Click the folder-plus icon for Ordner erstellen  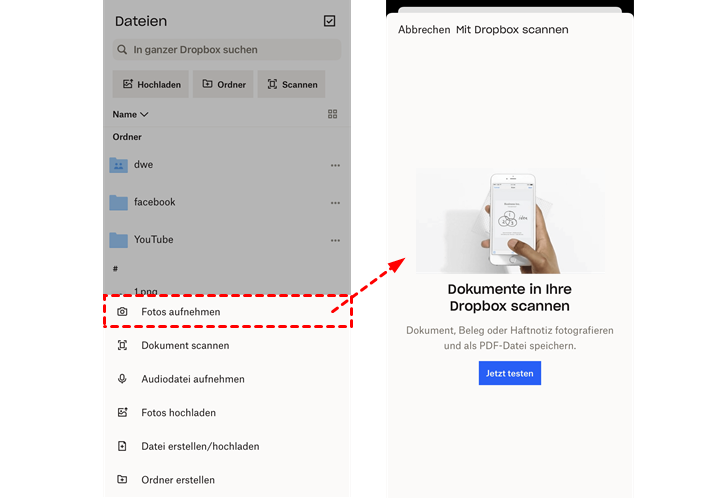(122, 480)
